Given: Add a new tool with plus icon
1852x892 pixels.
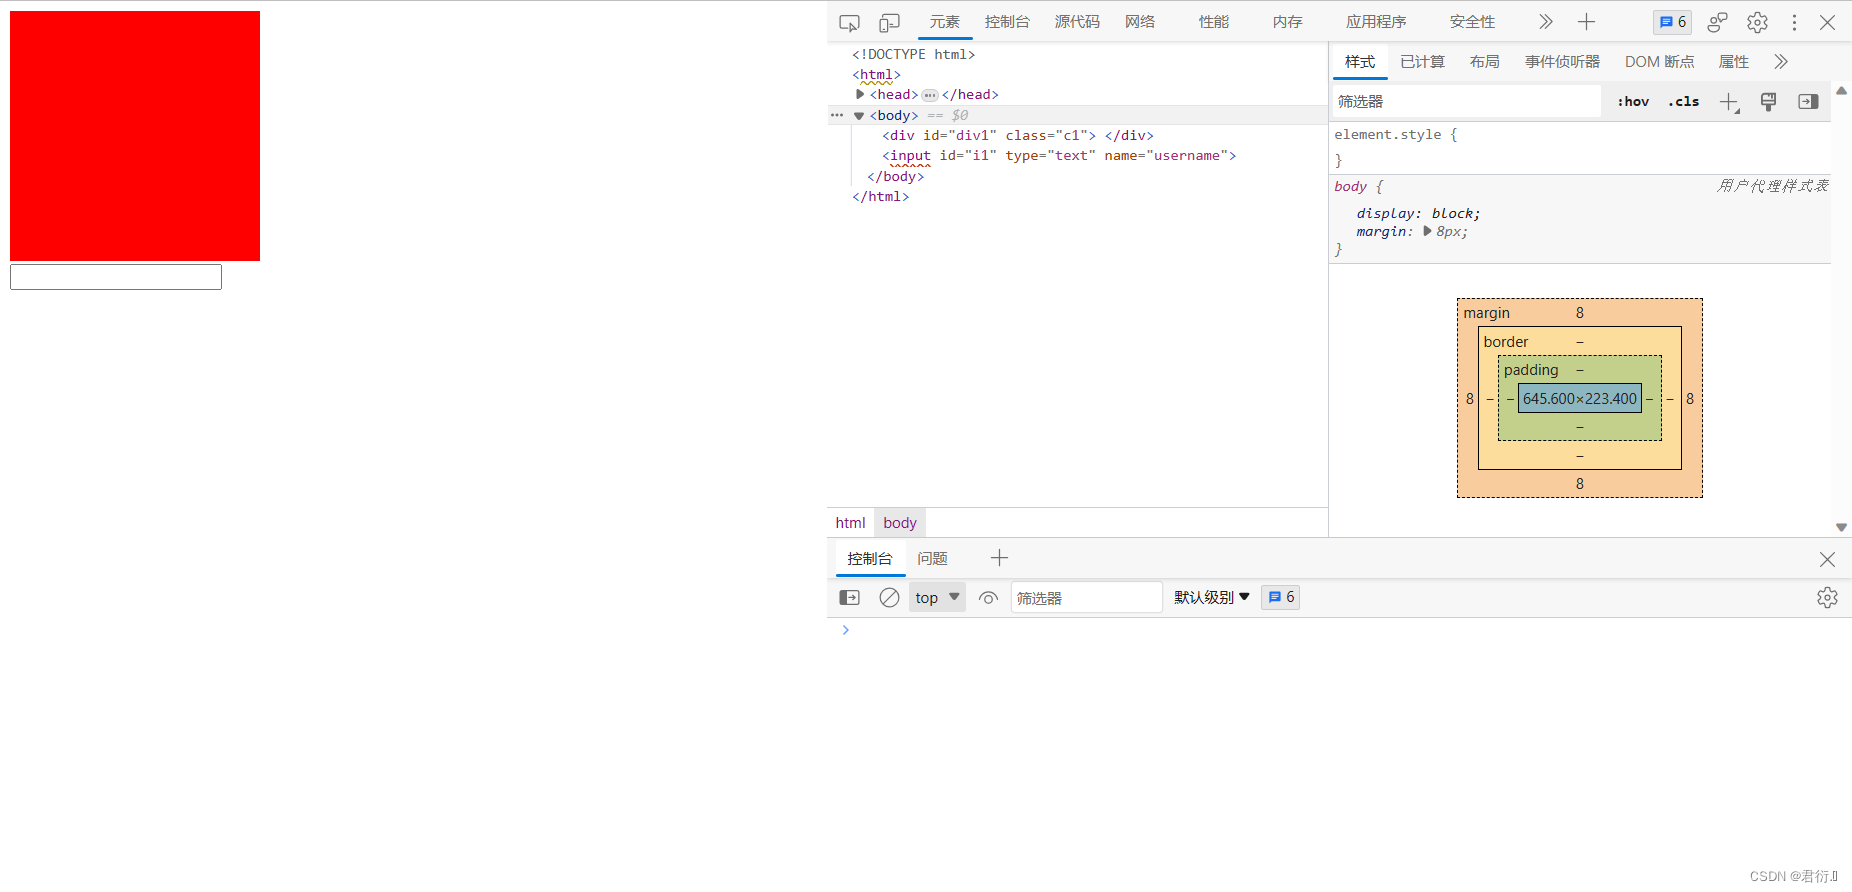Looking at the screenshot, I should point(1586,22).
